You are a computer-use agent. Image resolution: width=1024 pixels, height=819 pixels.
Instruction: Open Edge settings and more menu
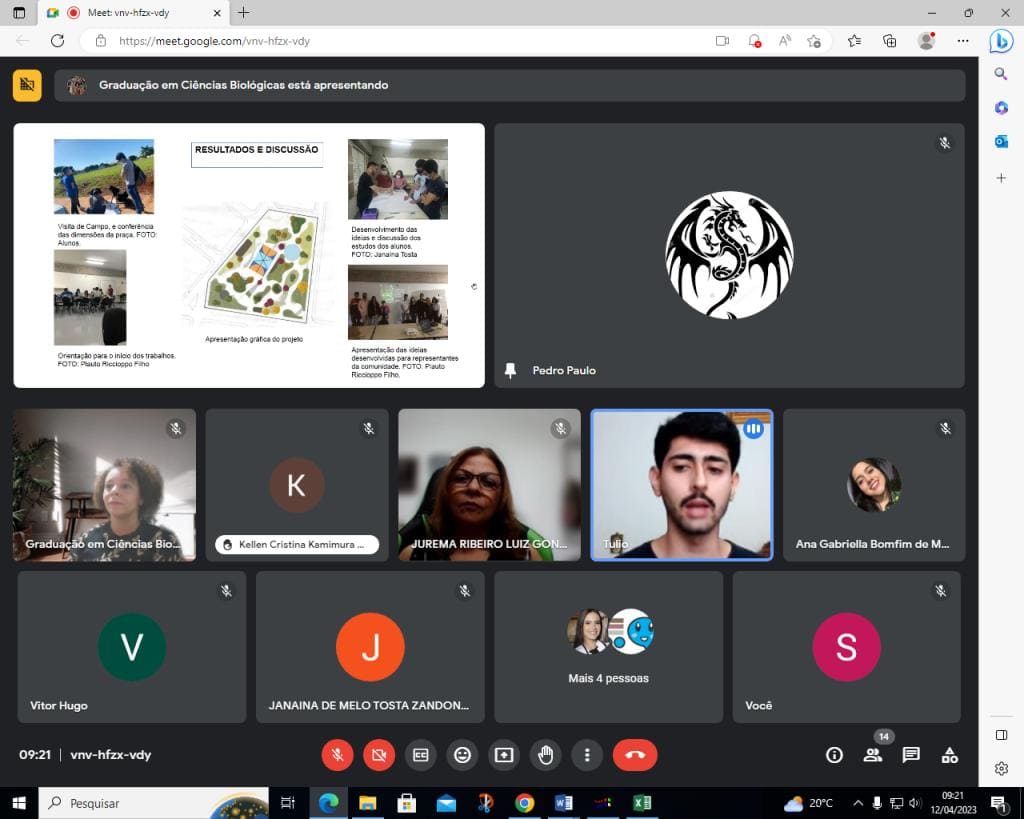(x=963, y=40)
